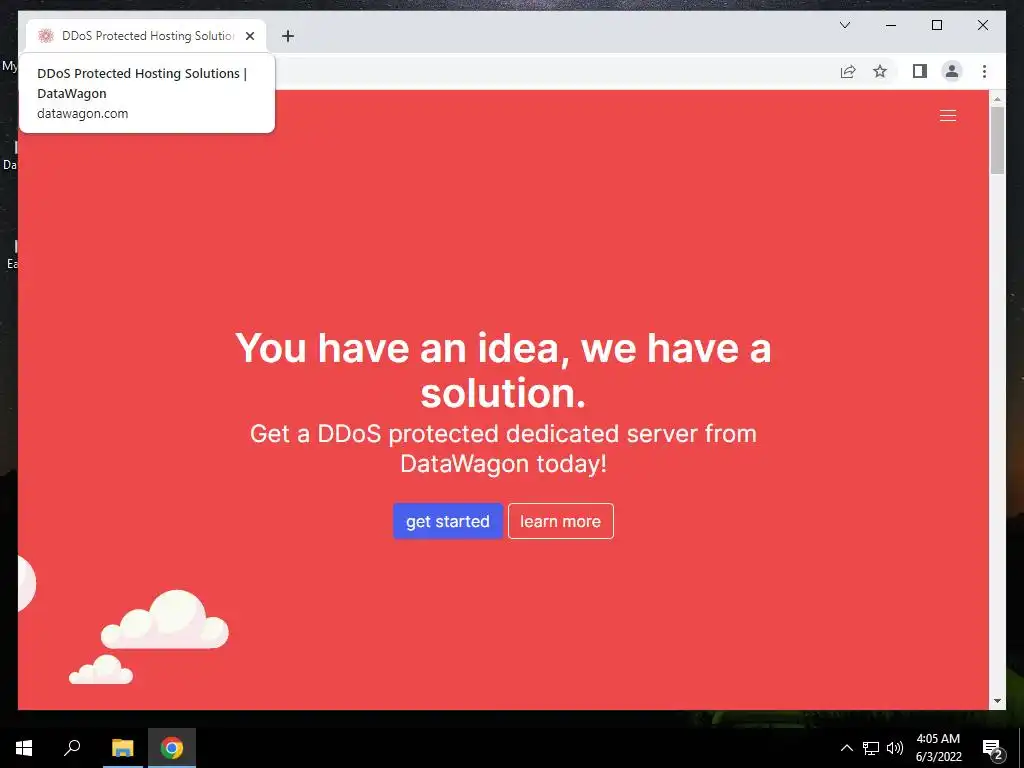This screenshot has width=1024, height=768.
Task: Minimize the Chrome window
Action: pyautogui.click(x=891, y=25)
